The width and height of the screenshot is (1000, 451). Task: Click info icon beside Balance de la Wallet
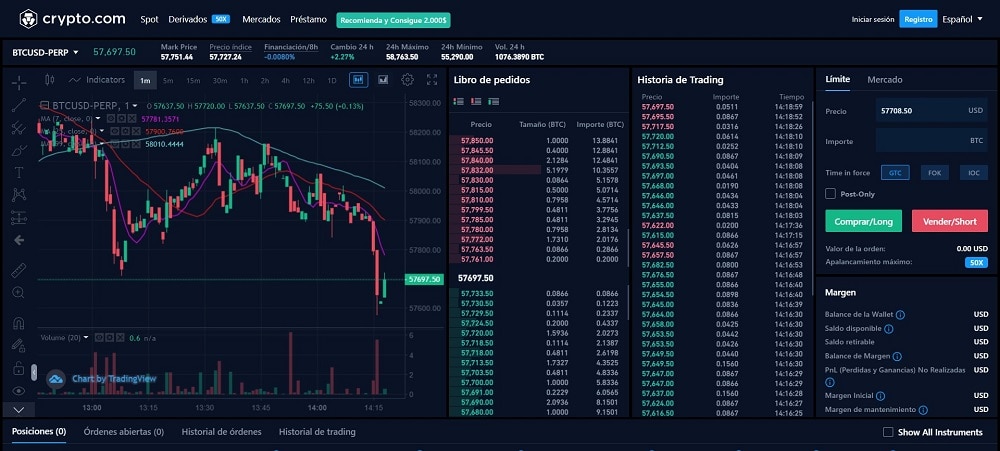900,315
